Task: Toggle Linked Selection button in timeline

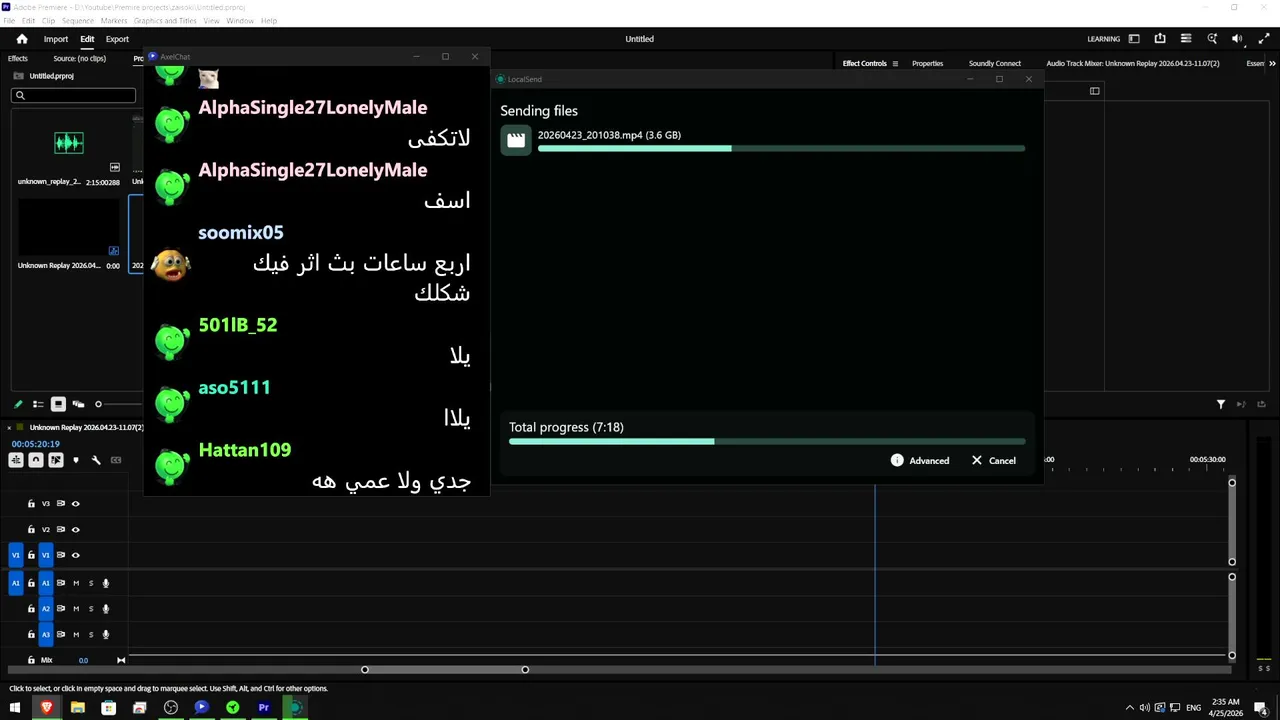Action: [56, 460]
